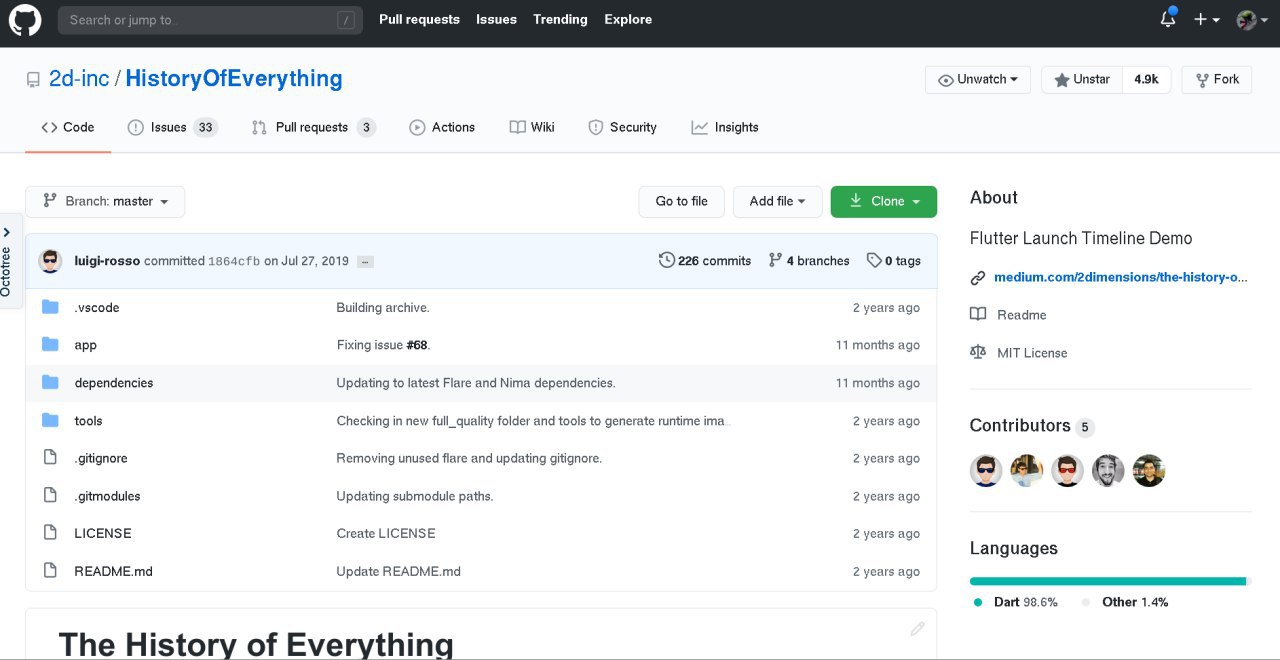Click the app folder icon
This screenshot has height=660, width=1280.
pyautogui.click(x=50, y=344)
